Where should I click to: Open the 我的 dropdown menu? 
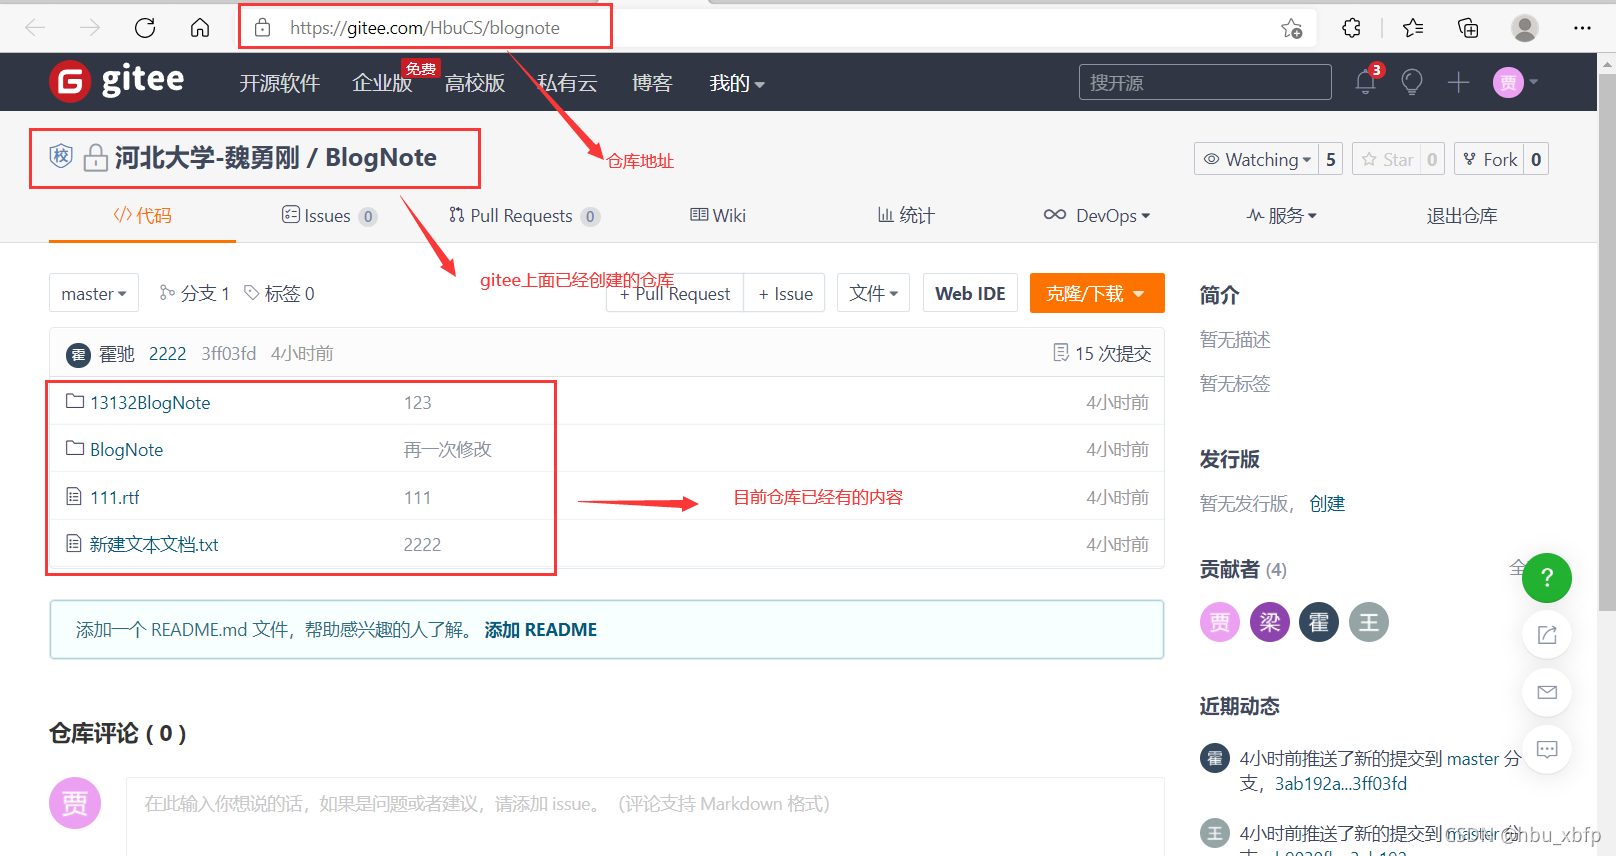tap(737, 83)
